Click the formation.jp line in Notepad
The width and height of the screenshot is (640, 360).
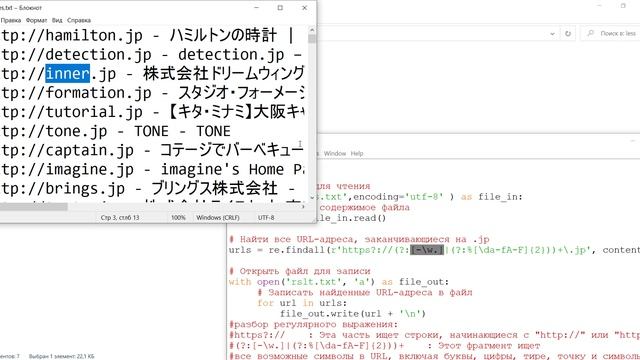coord(152,93)
